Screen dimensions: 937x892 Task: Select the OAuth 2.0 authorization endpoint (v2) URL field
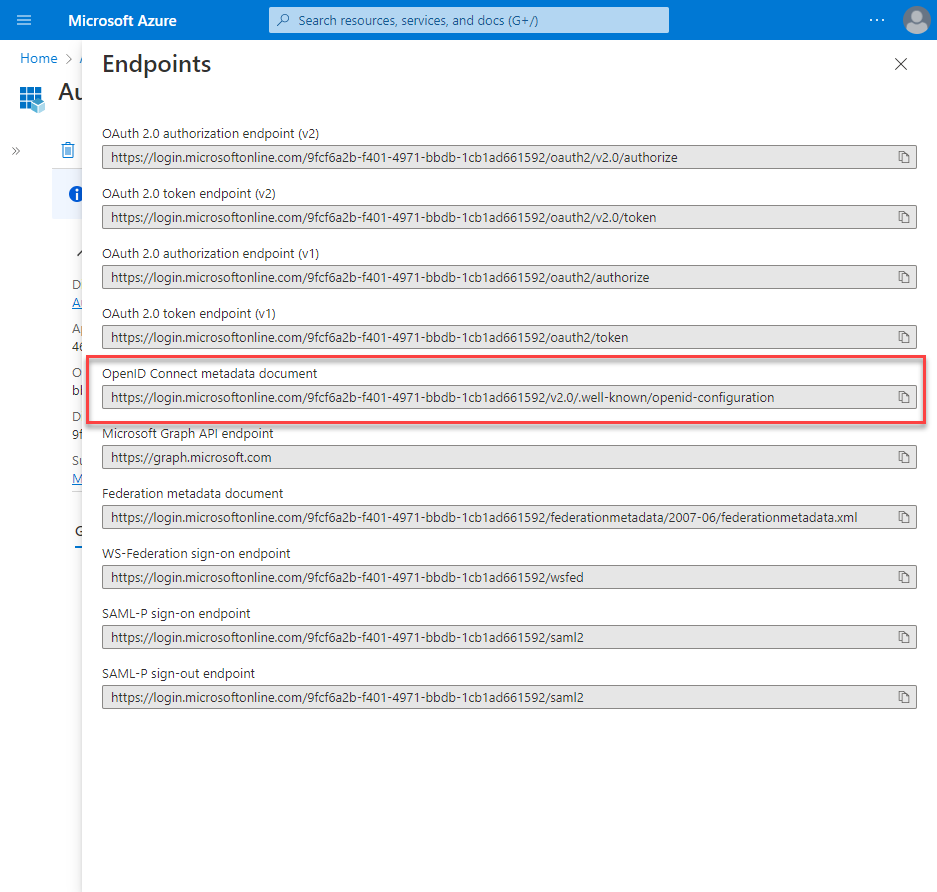tap(509, 157)
